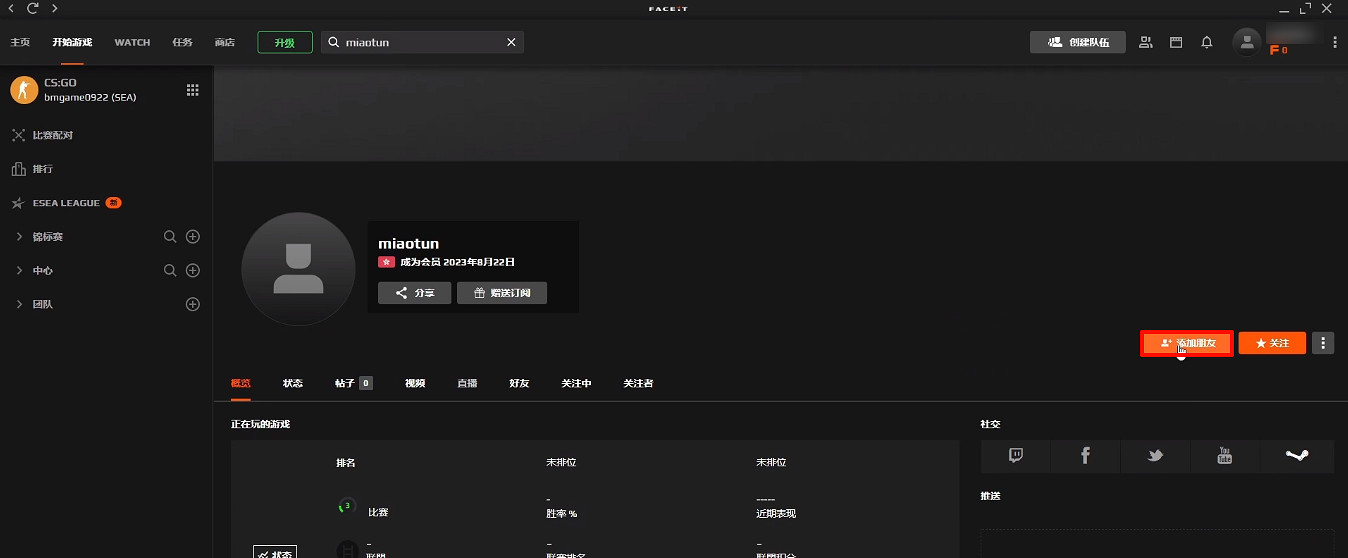
Task: Open the account avatar in header
Action: [x=1246, y=42]
